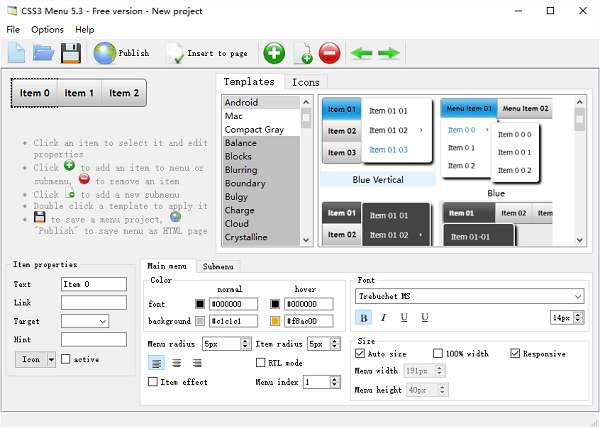Click the Add submenu icon
The image size is (600, 428).
tap(302, 54)
